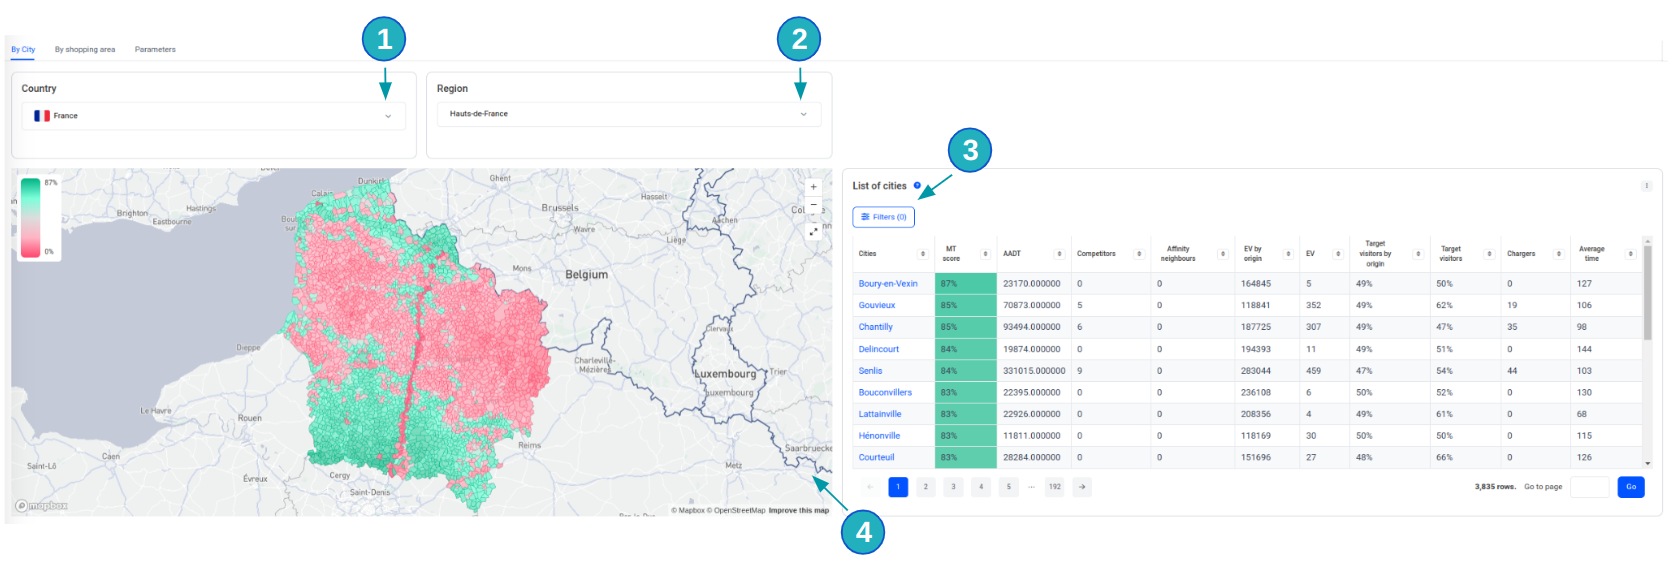Switch to By shopping area tab
The image size is (1675, 565).
pyautogui.click(x=85, y=49)
